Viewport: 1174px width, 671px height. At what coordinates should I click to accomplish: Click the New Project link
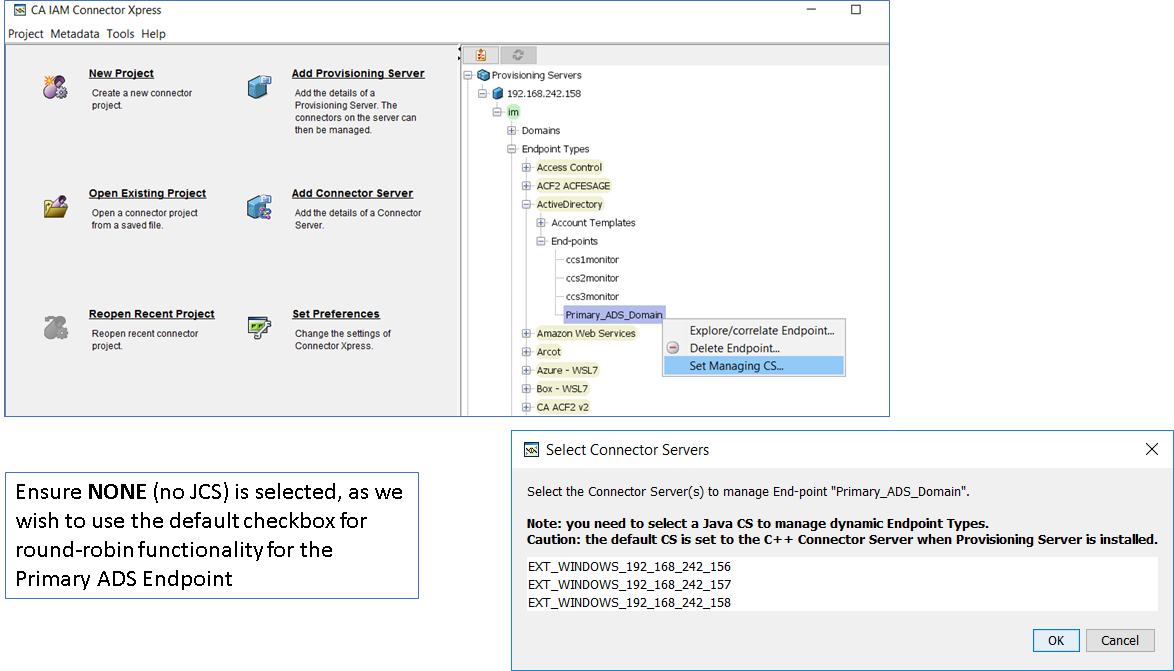[x=121, y=73]
